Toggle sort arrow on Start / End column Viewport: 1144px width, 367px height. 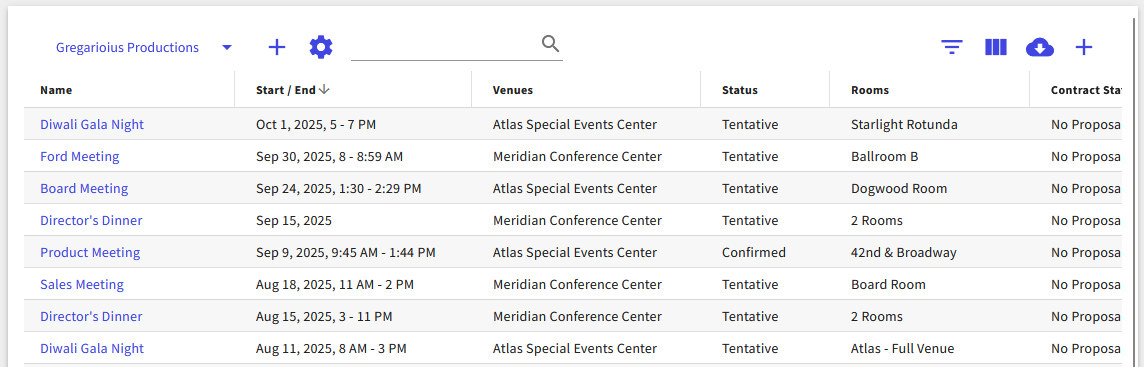click(x=325, y=90)
